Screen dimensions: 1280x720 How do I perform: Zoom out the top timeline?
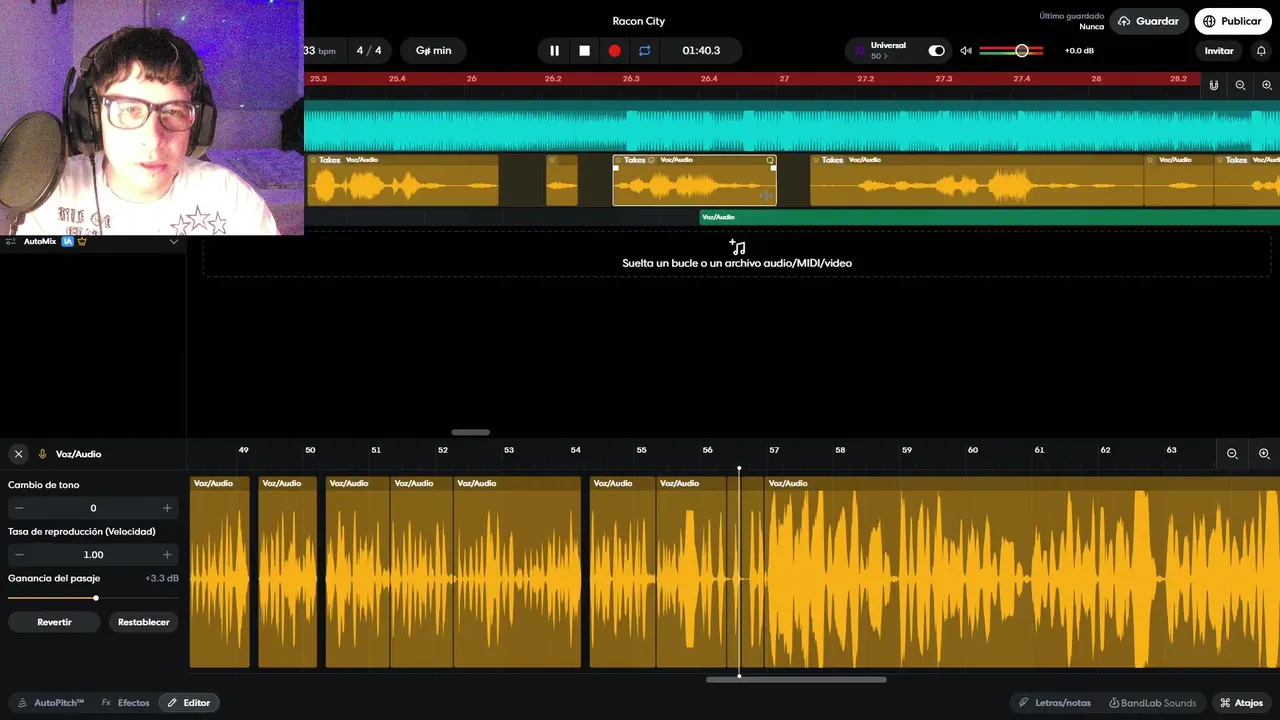1240,86
